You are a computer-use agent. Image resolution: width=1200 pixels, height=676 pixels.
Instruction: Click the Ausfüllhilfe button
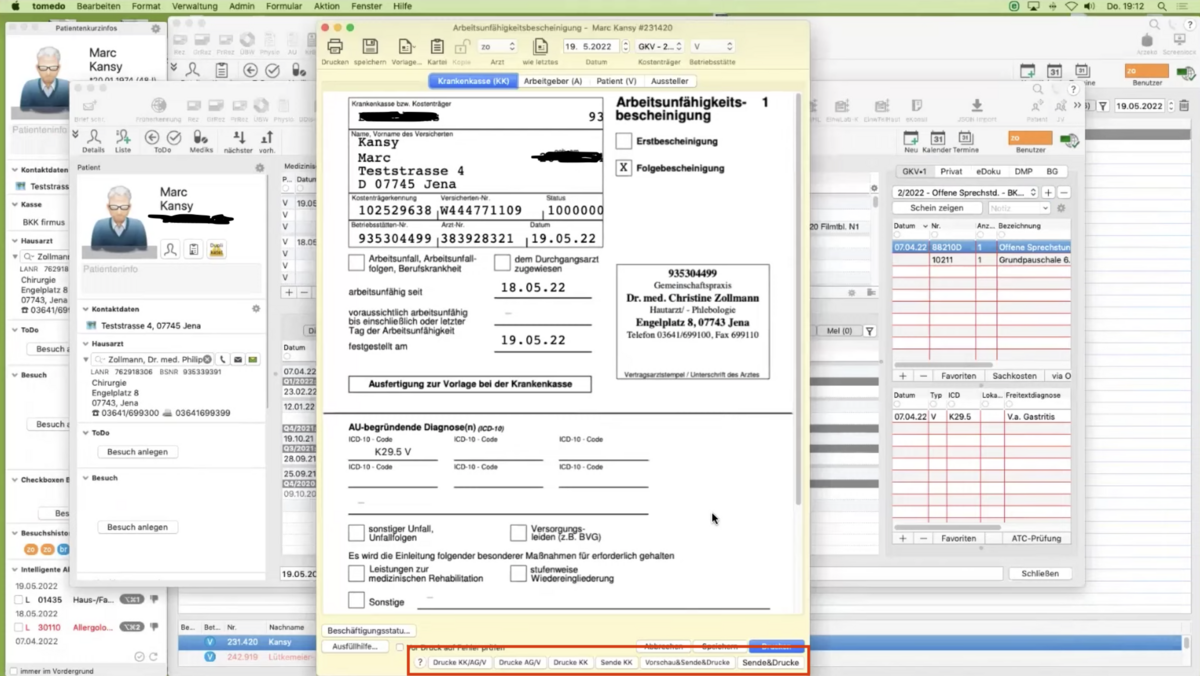(x=355, y=646)
